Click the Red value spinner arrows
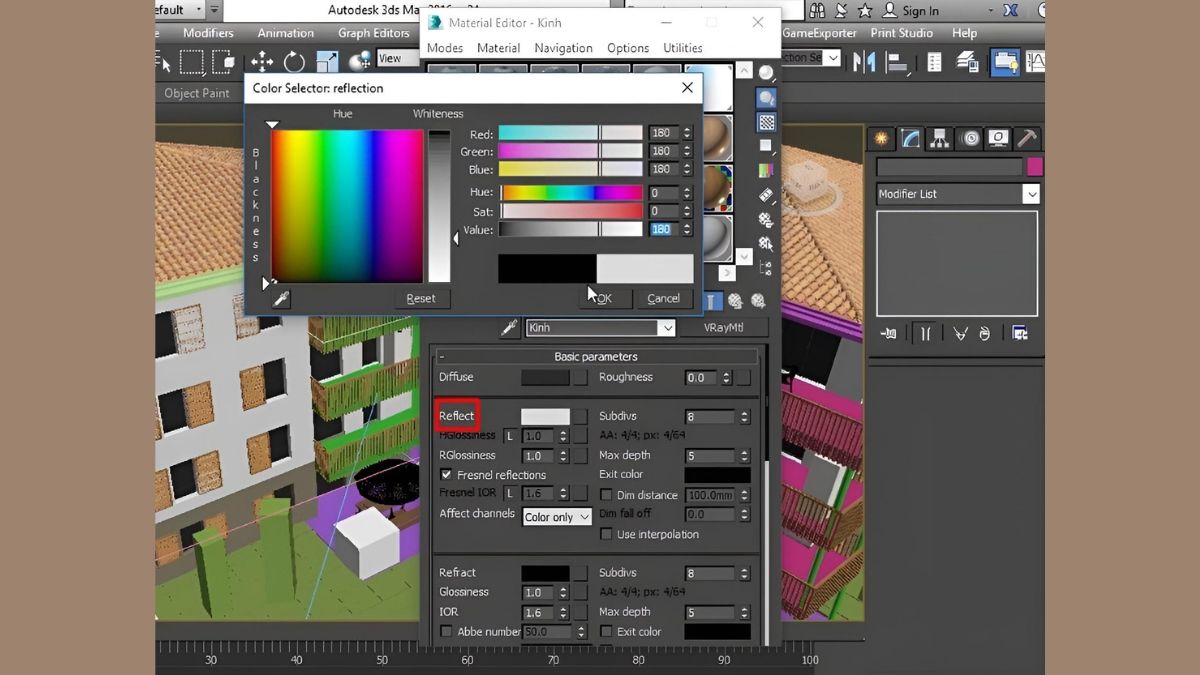 686,133
